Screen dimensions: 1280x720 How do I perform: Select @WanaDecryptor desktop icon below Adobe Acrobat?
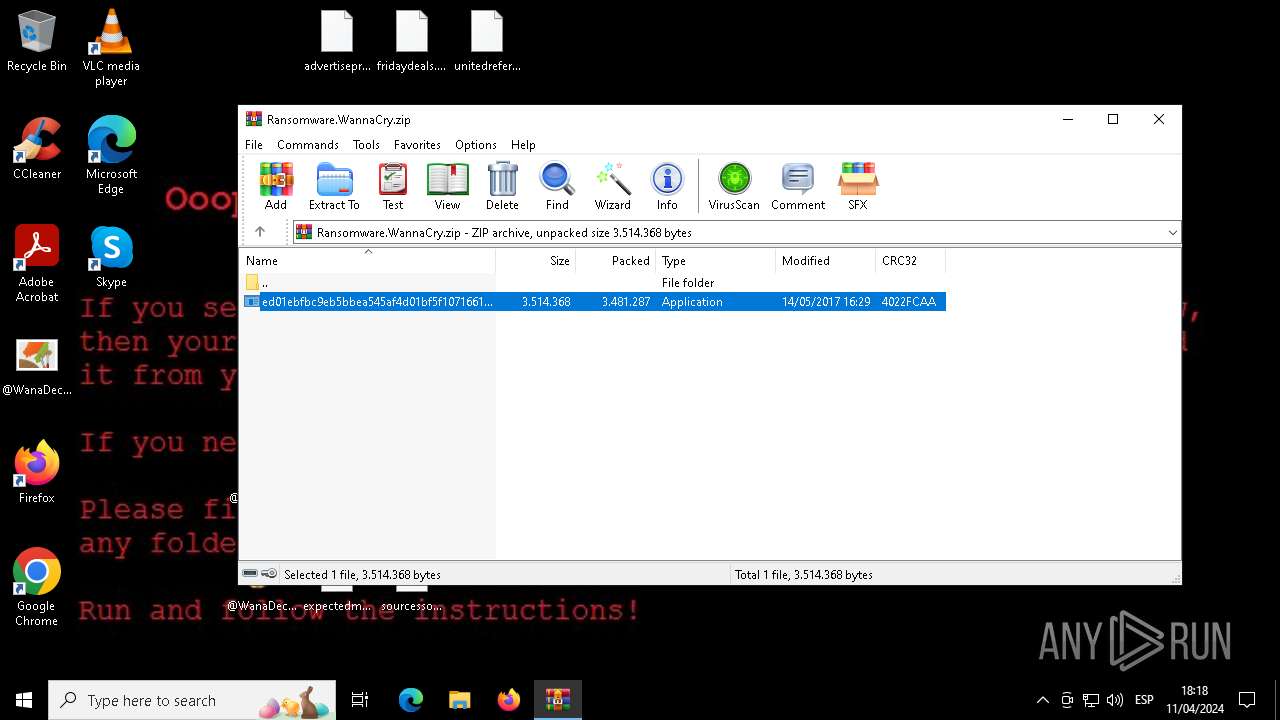[x=37, y=366]
